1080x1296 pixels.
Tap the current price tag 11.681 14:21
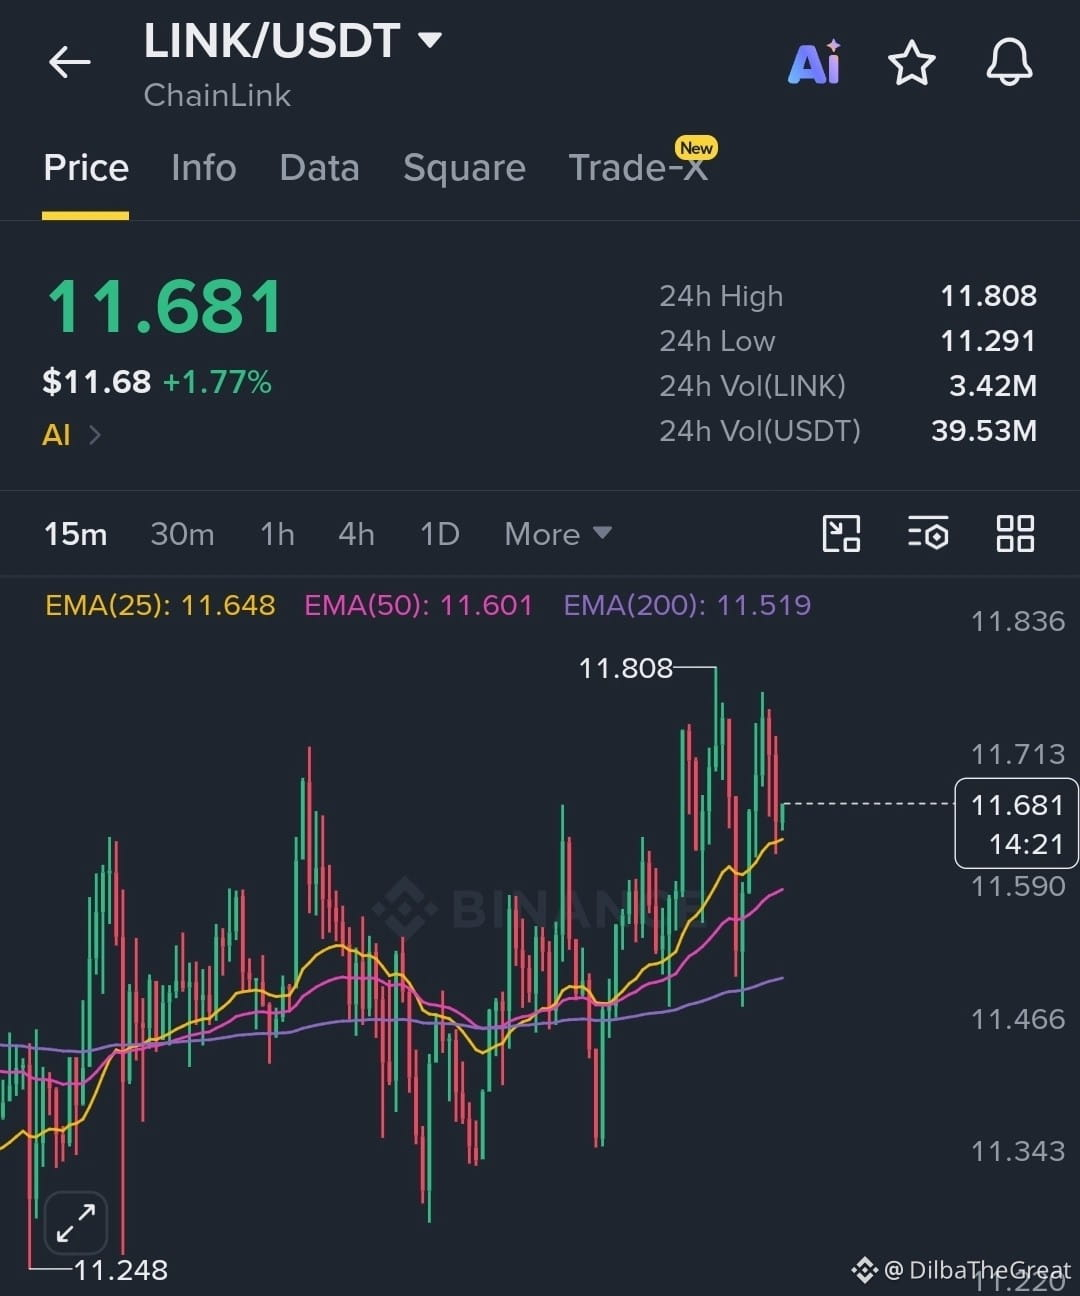[x=1017, y=823]
